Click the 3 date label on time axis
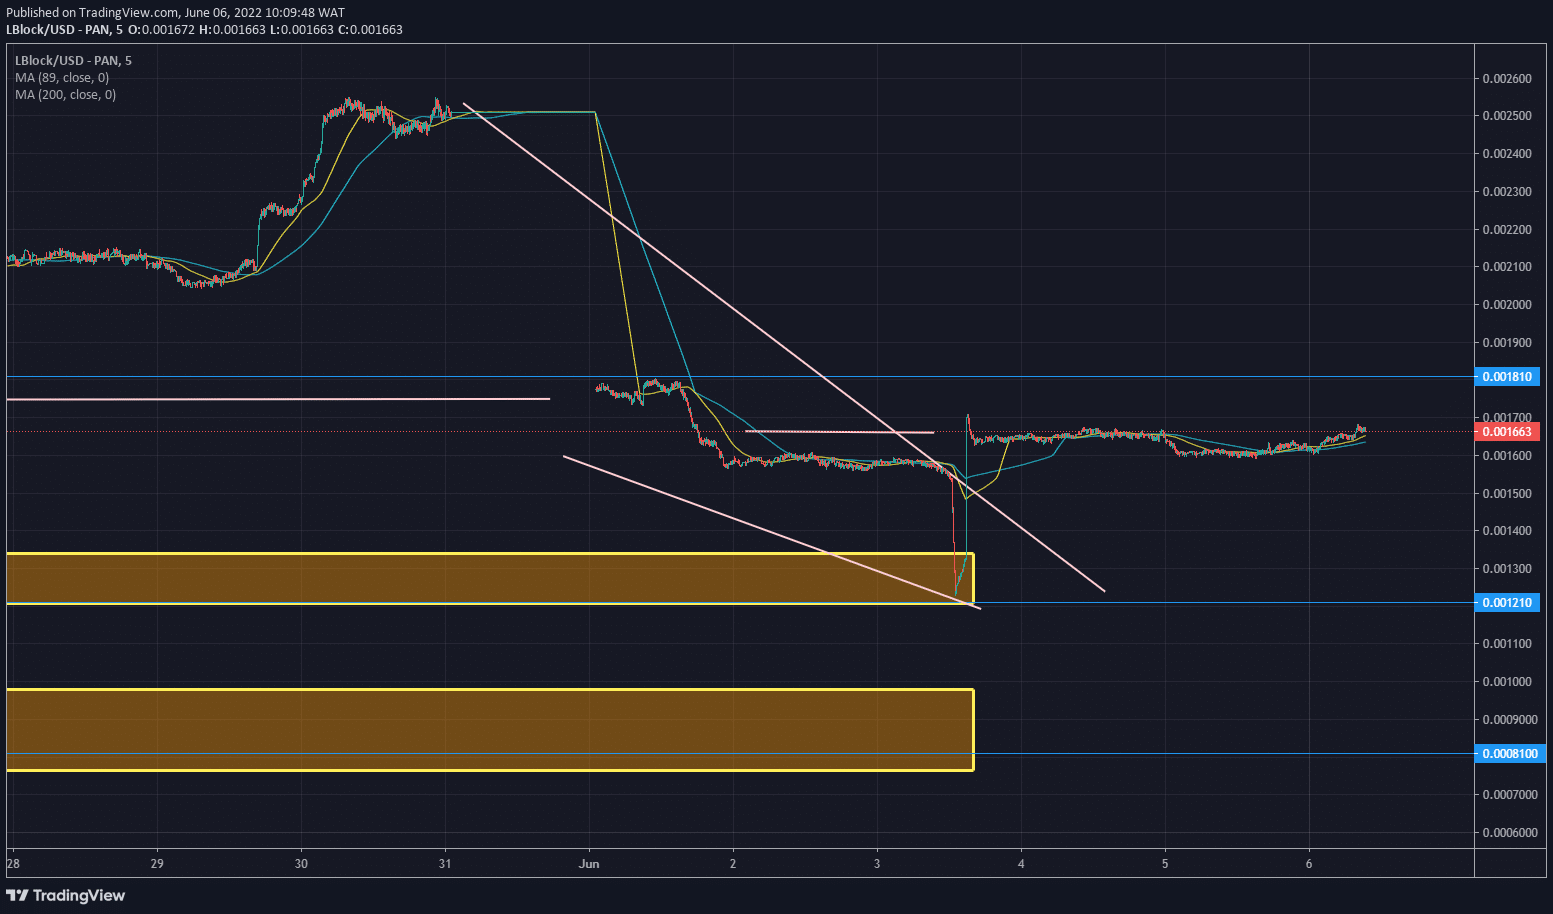1553x914 pixels. tap(877, 864)
